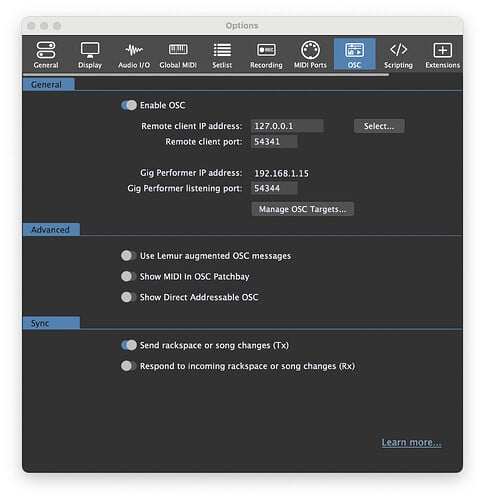Open the Extensions options

[442, 55]
